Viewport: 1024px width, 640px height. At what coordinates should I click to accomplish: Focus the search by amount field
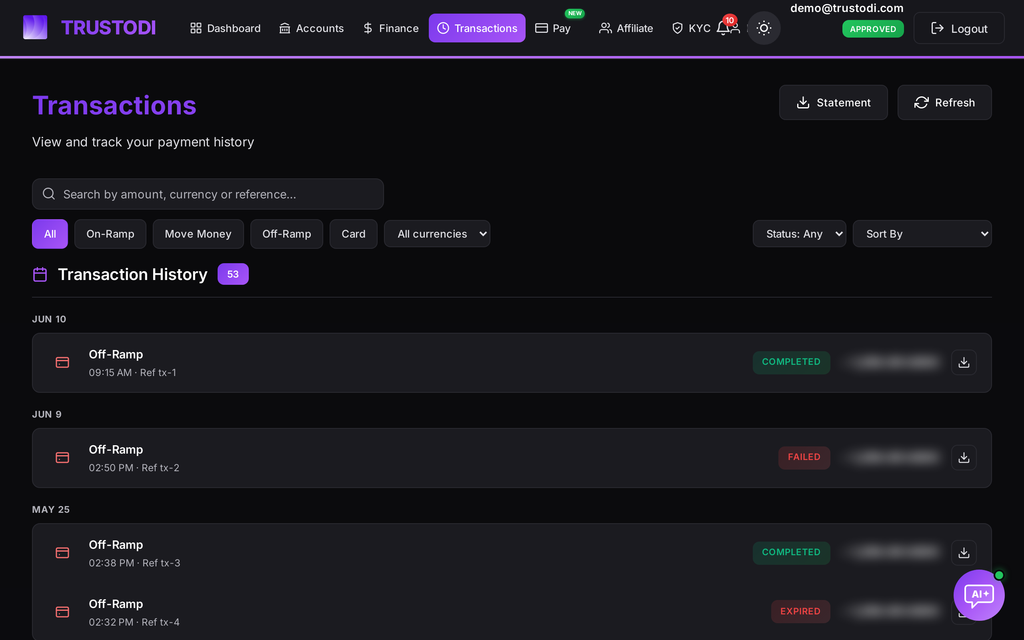click(208, 194)
